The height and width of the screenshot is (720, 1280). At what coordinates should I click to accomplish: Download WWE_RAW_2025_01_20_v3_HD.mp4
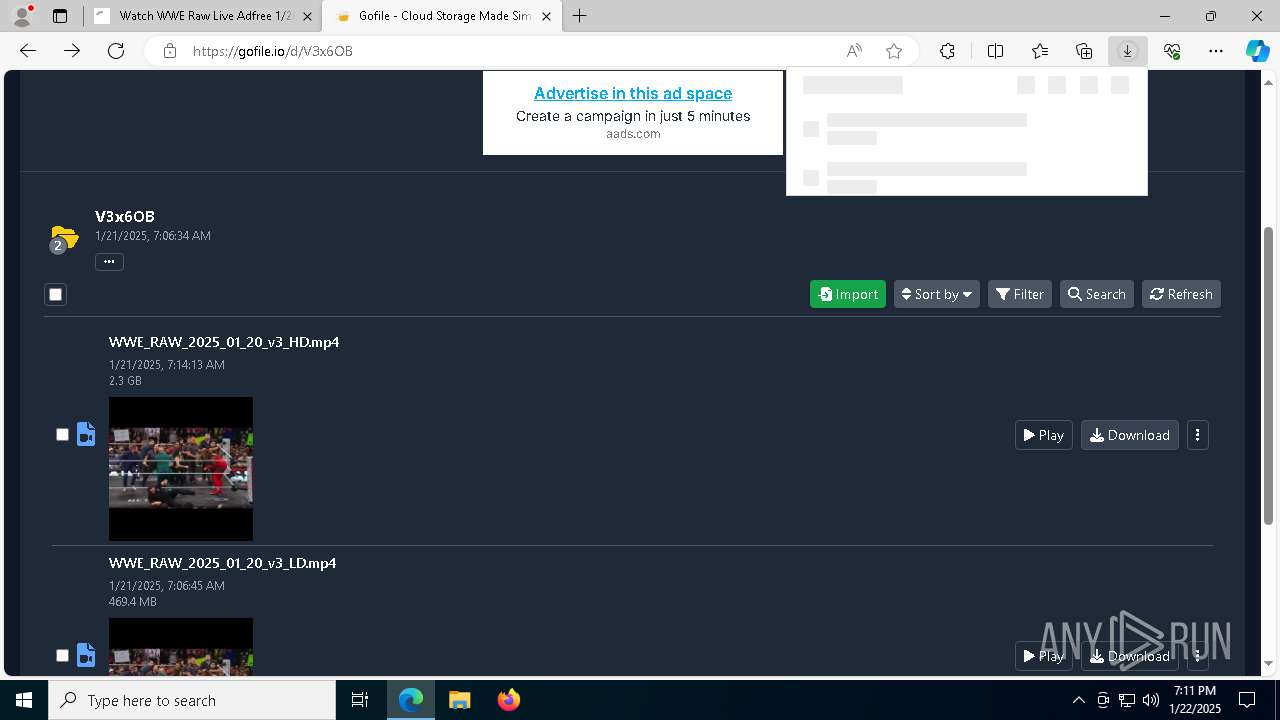1130,435
